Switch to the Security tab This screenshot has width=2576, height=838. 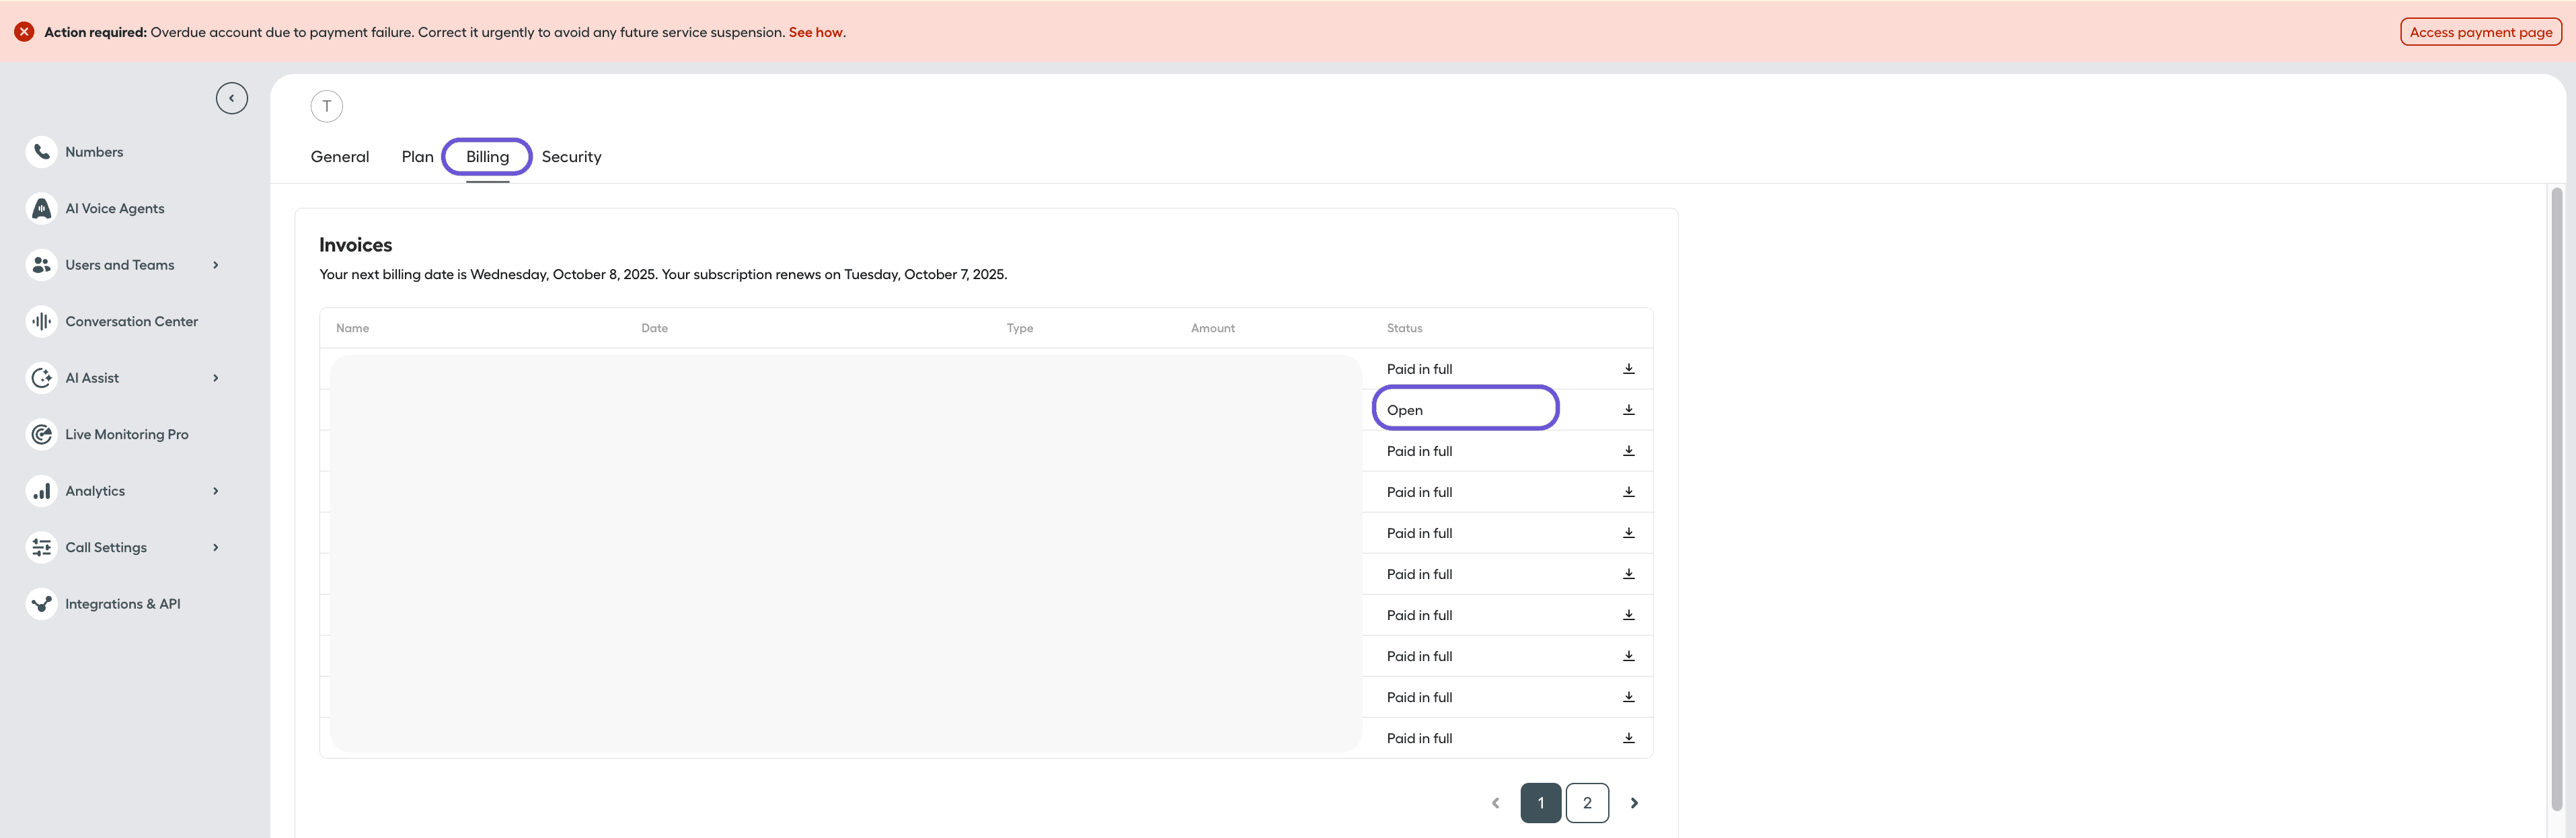(x=571, y=157)
